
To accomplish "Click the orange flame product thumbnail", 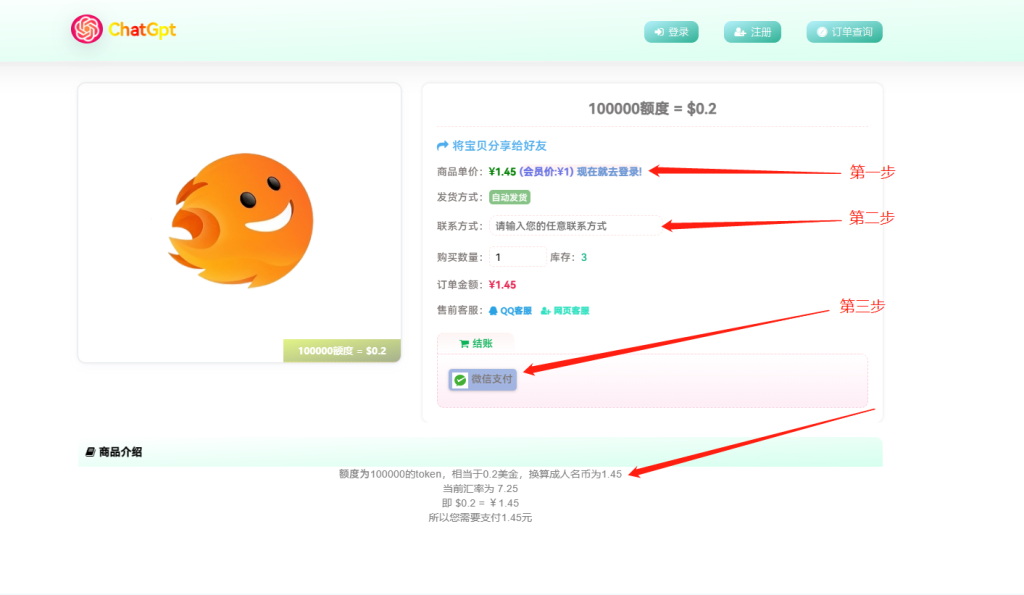I will click(238, 222).
